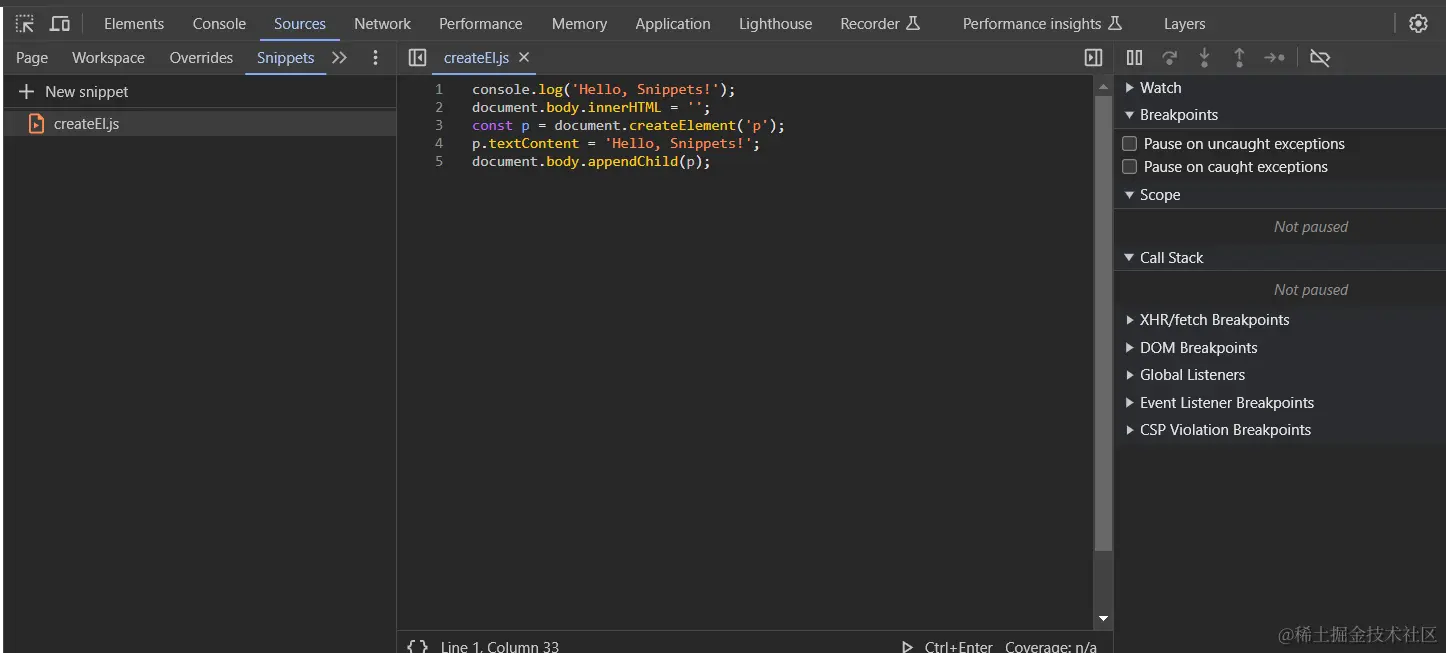
Task: Activate the inspect element picker icon
Action: click(x=25, y=23)
